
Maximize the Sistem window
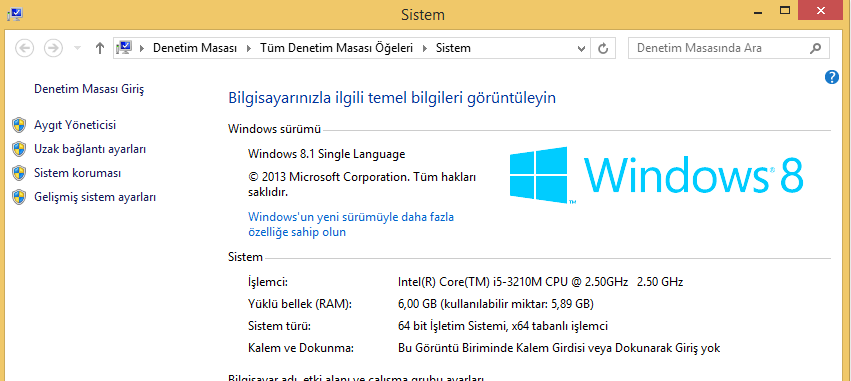pos(784,10)
